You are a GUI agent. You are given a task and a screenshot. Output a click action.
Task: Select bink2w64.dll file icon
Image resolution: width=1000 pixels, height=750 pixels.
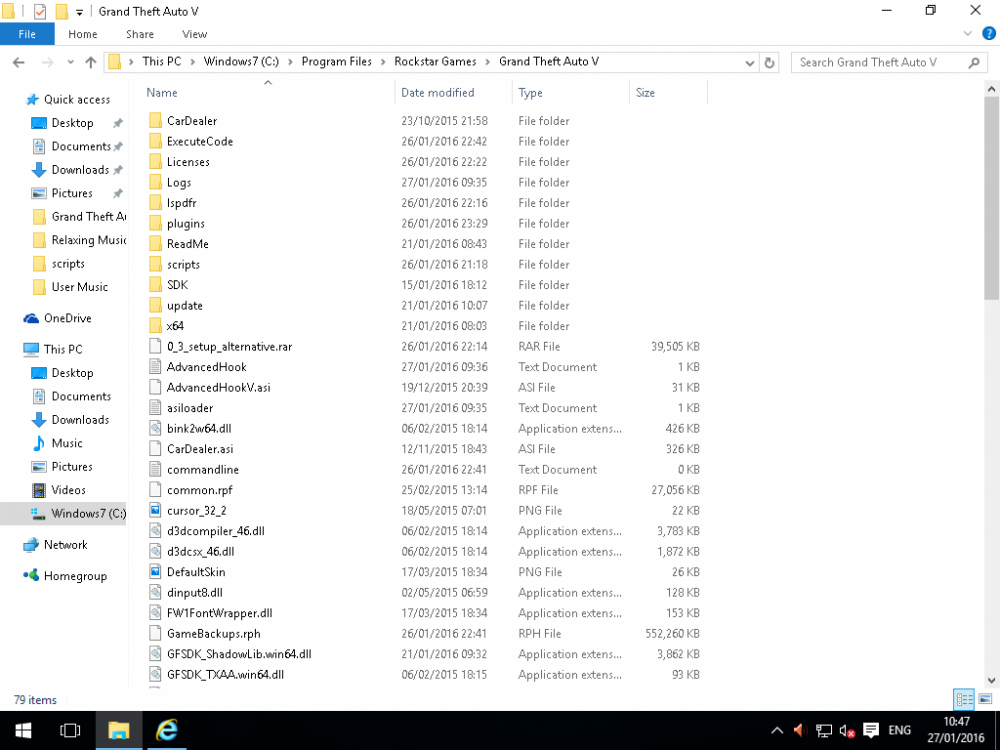tap(155, 428)
